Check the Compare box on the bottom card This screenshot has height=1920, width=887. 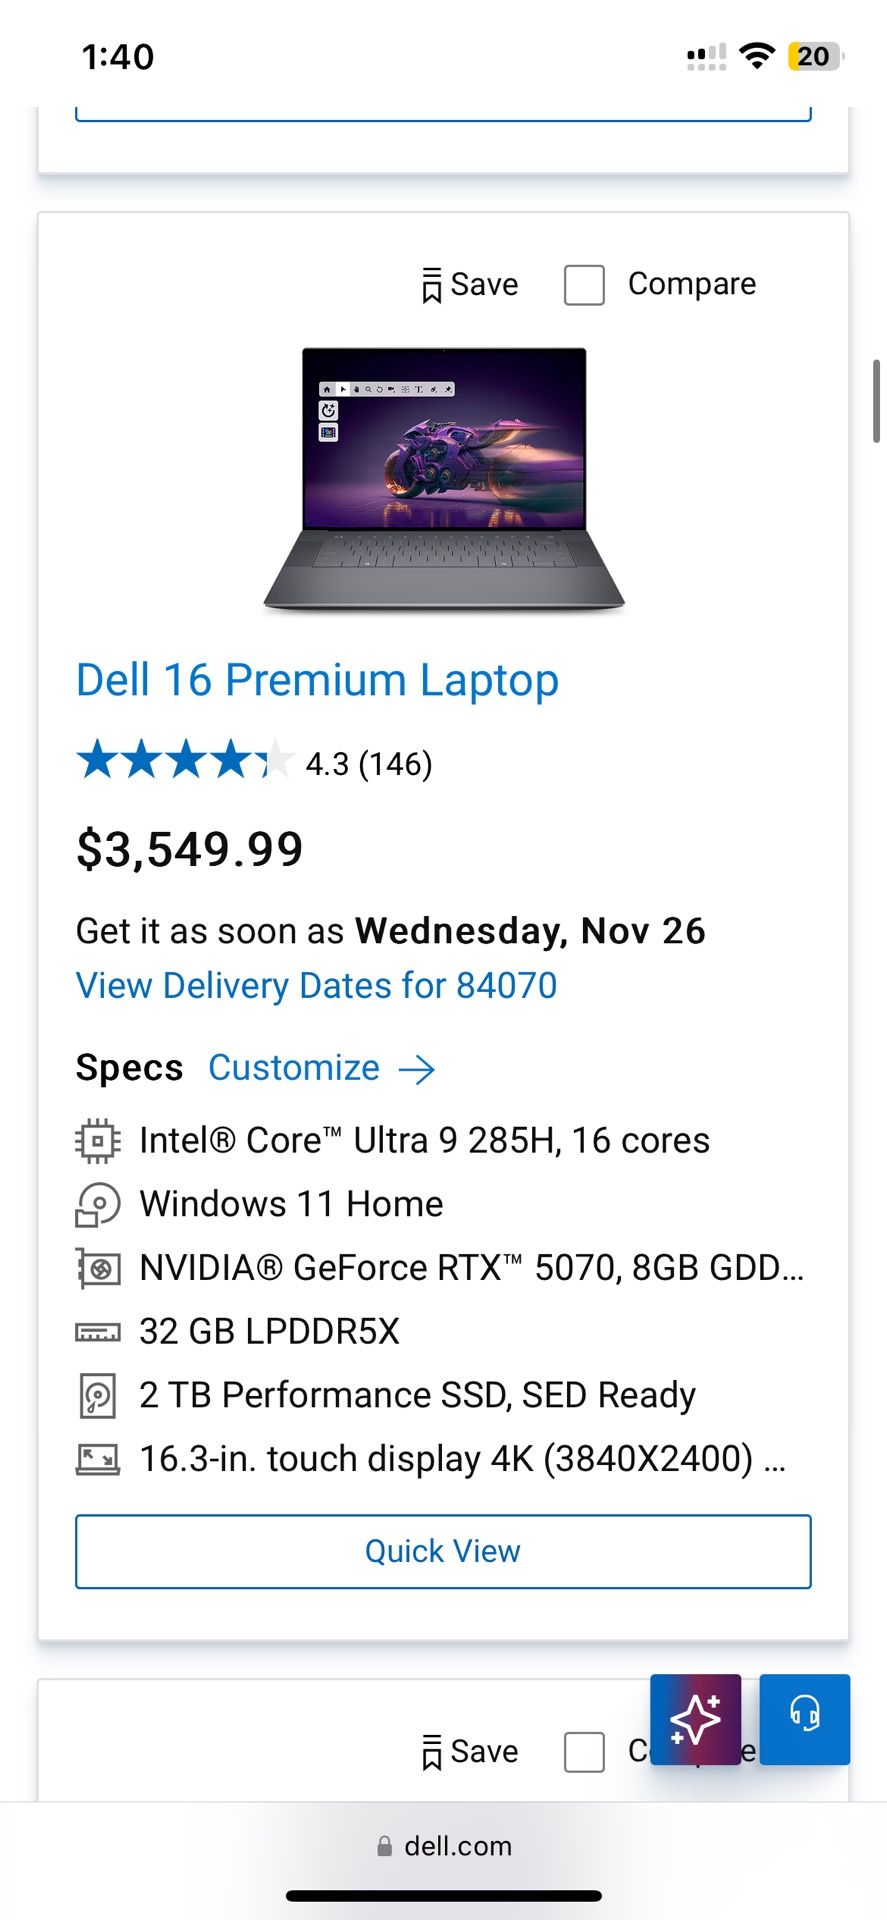coord(584,1751)
